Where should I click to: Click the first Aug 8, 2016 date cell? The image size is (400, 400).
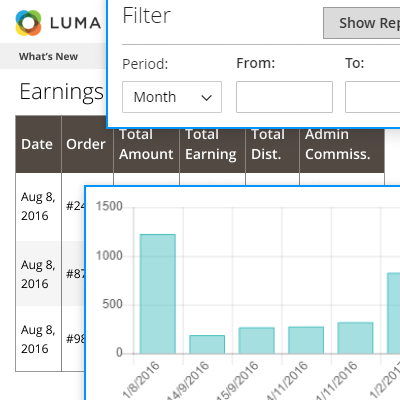pos(38,206)
